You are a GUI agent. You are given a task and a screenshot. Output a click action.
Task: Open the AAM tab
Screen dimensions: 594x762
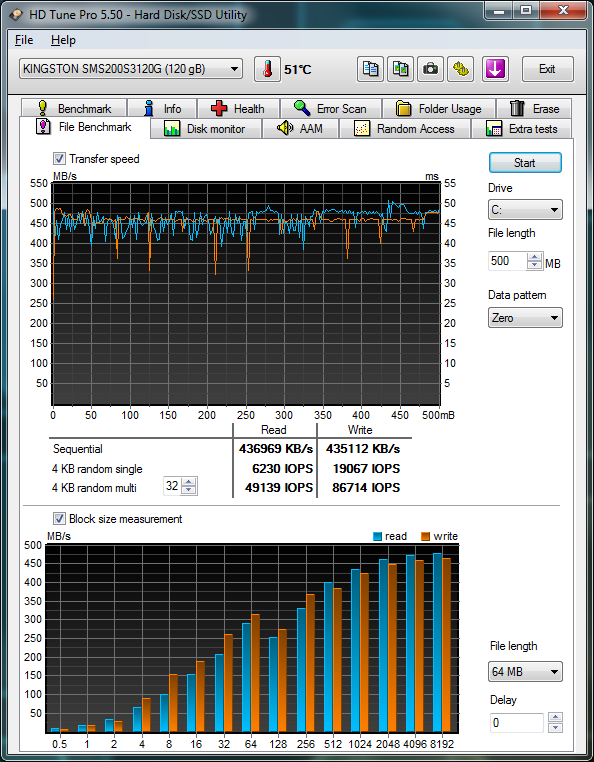pyautogui.click(x=300, y=129)
